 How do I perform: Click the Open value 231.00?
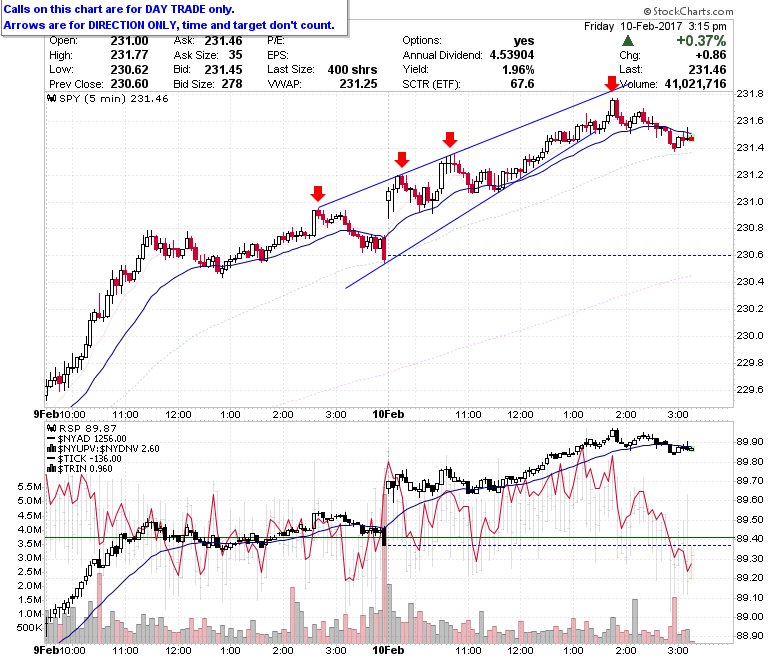[129, 41]
